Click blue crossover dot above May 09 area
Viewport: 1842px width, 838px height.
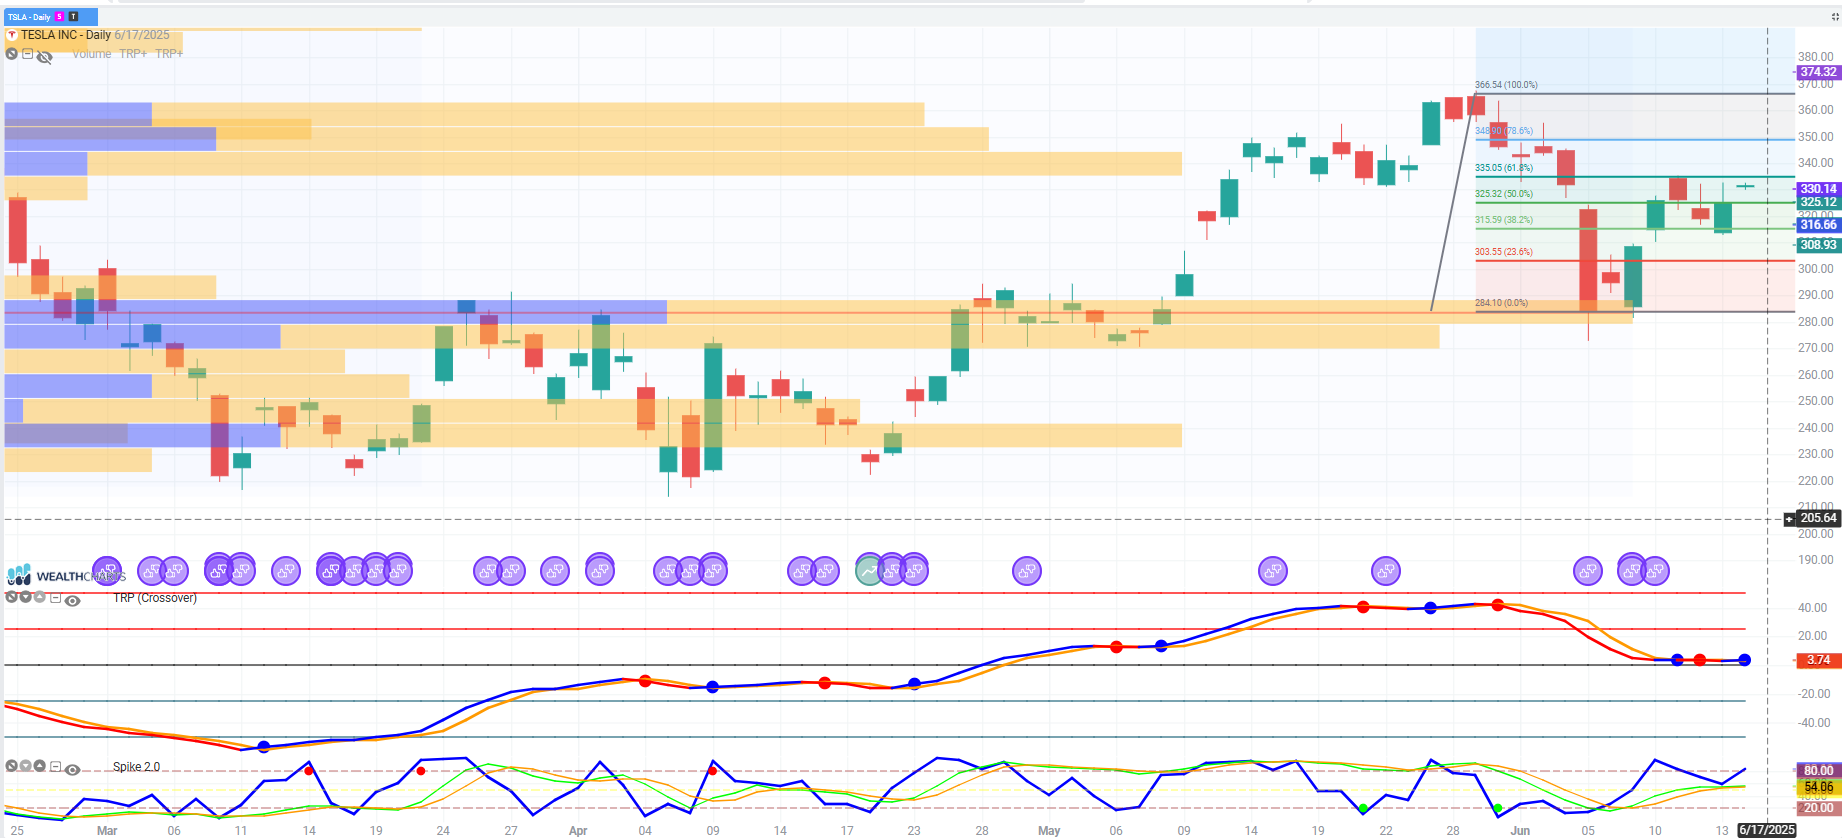(1161, 646)
